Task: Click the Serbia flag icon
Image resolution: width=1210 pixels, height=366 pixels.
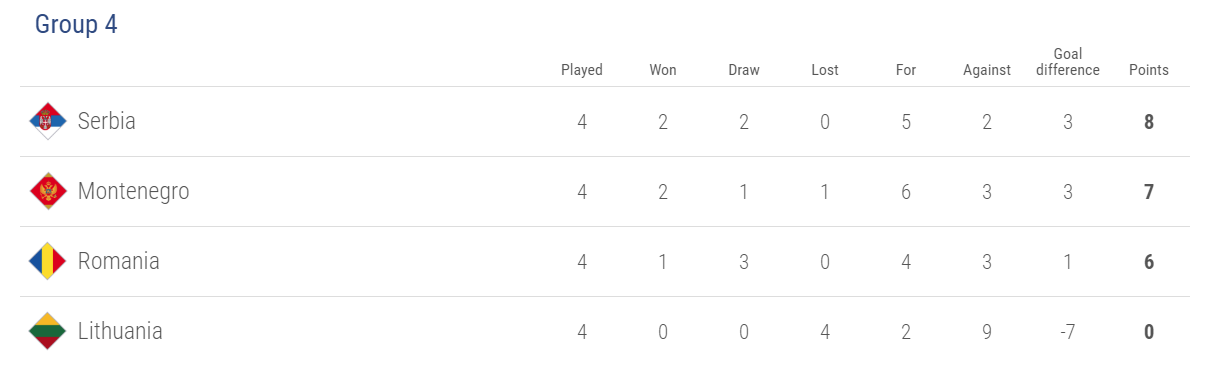Action: [x=47, y=122]
